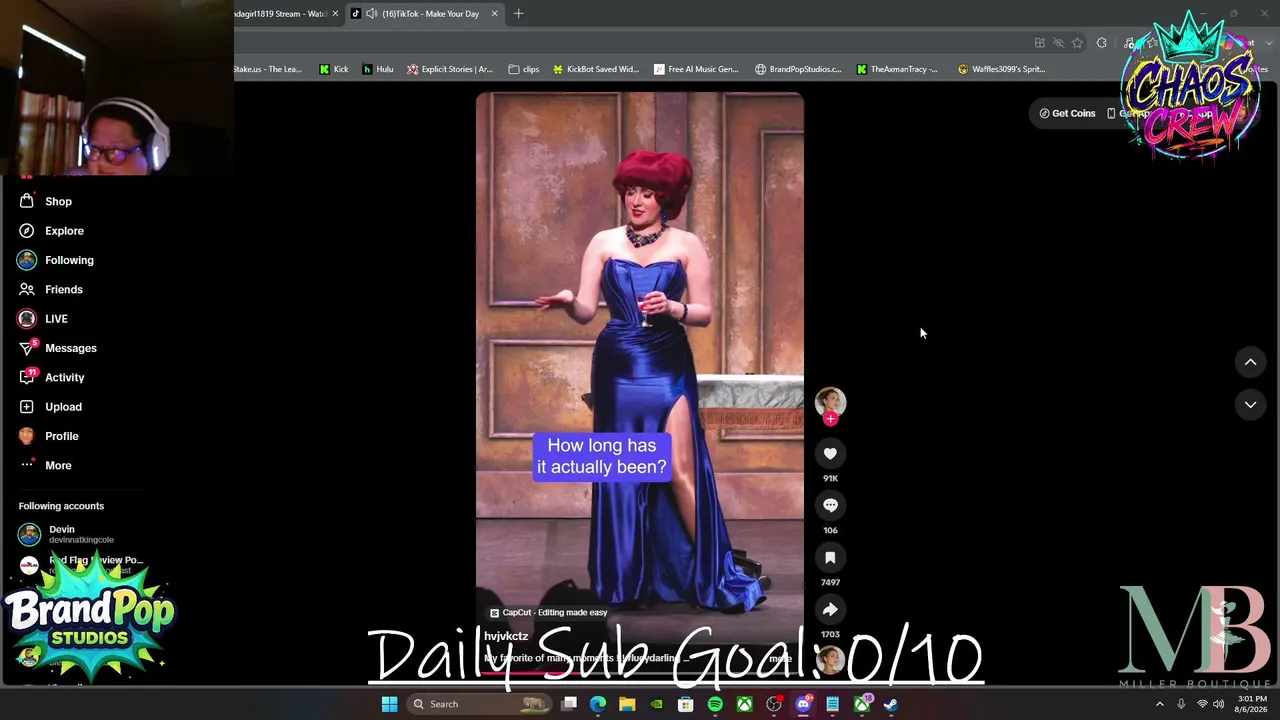1280x720 pixels.
Task: Go to the next video with down chevron
Action: pyautogui.click(x=1250, y=404)
